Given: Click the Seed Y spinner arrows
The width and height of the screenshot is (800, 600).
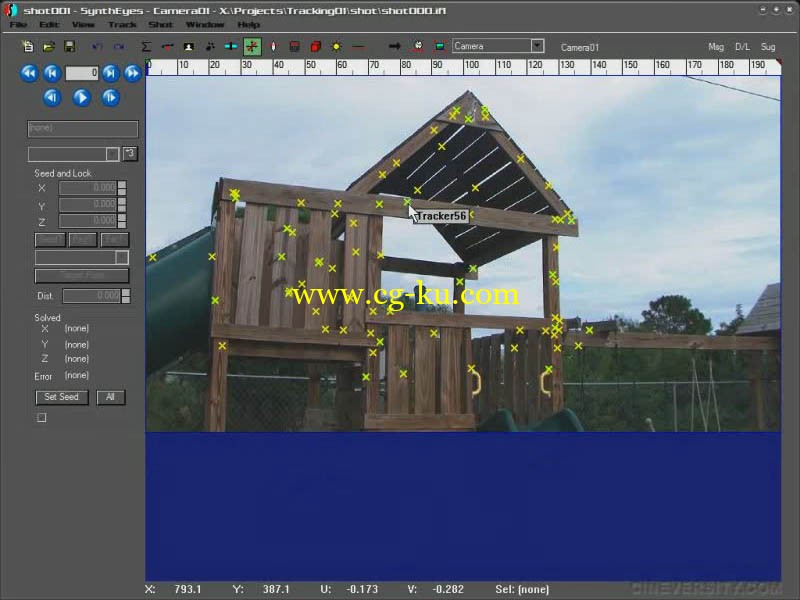Looking at the screenshot, I should [122, 205].
